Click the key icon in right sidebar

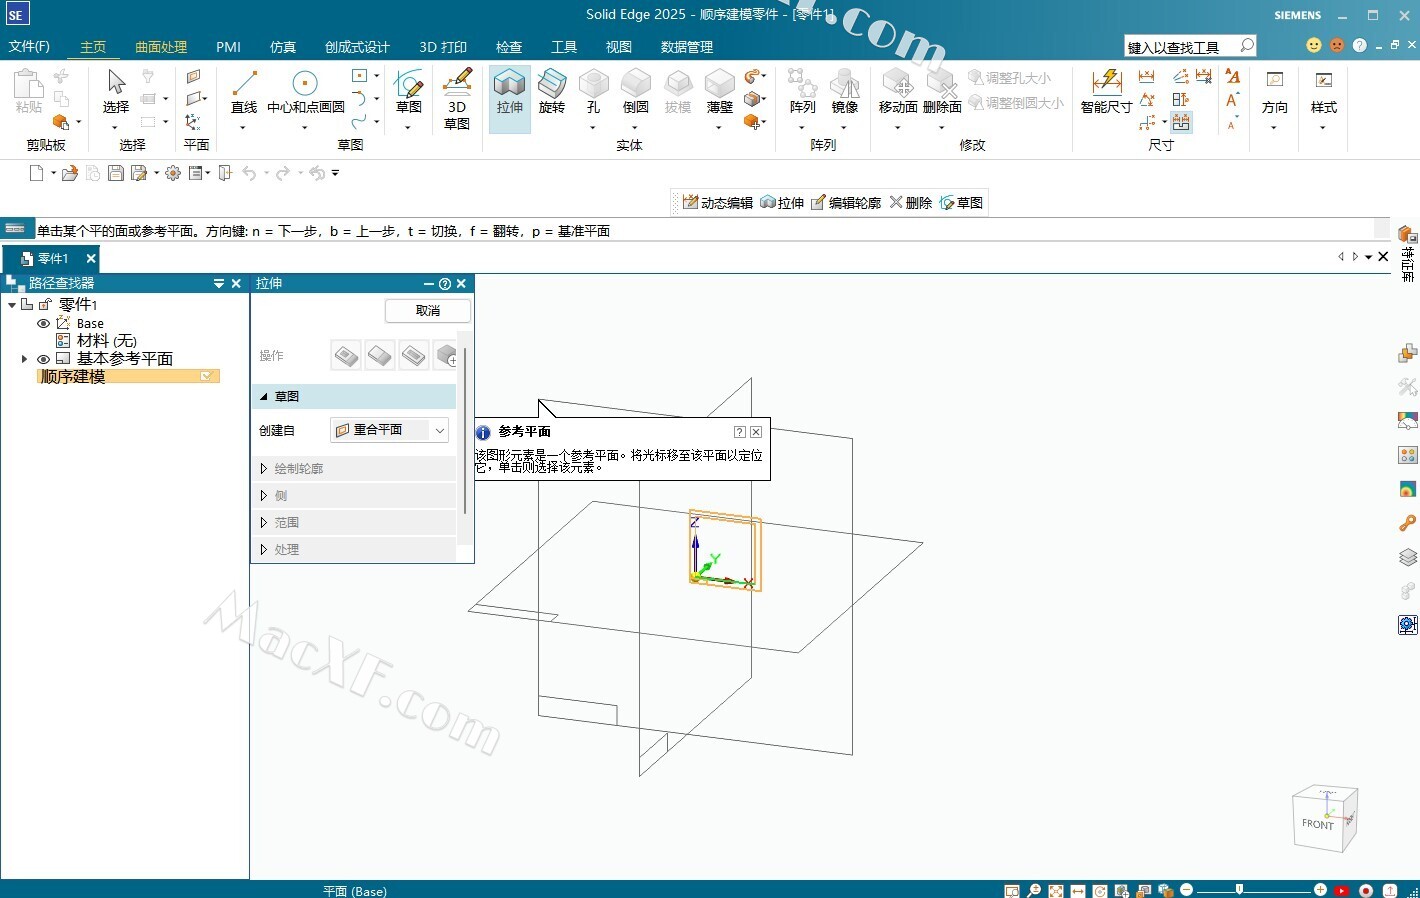tap(1407, 523)
